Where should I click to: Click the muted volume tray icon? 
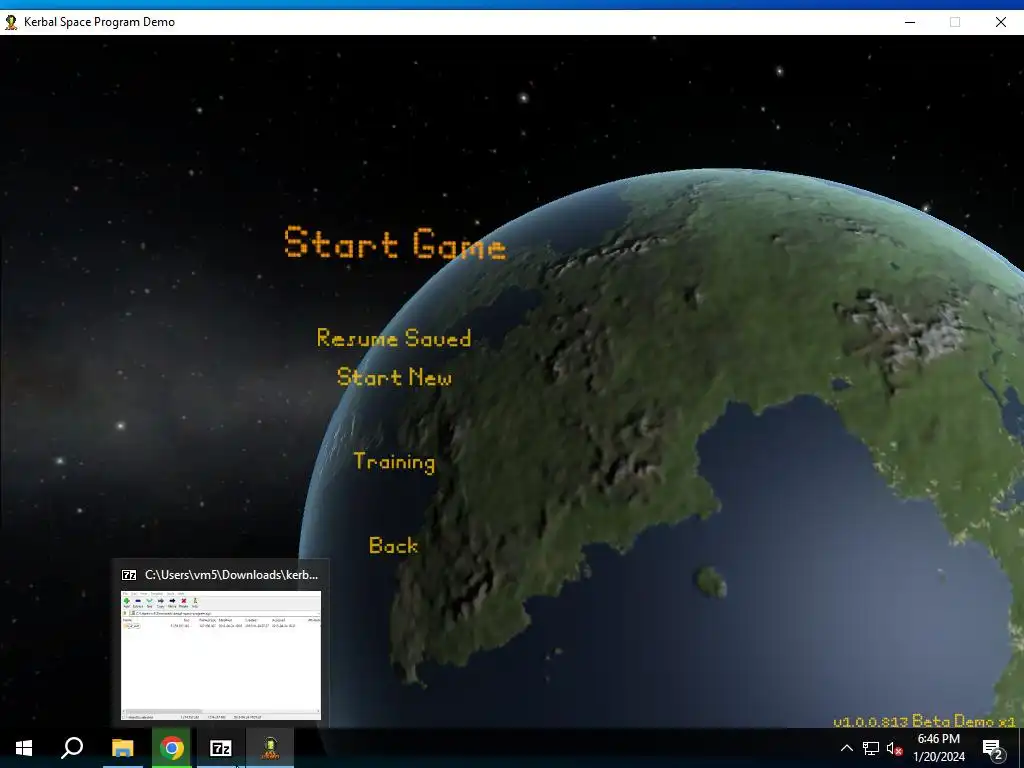tap(894, 748)
